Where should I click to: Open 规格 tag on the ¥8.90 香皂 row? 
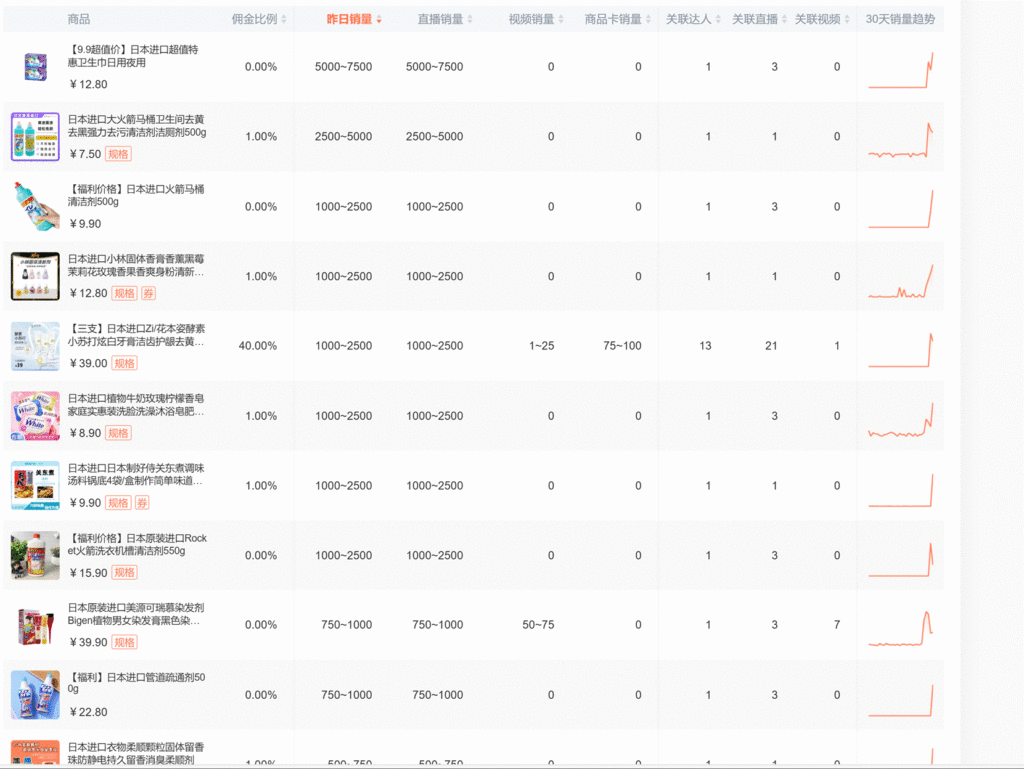tap(118, 433)
